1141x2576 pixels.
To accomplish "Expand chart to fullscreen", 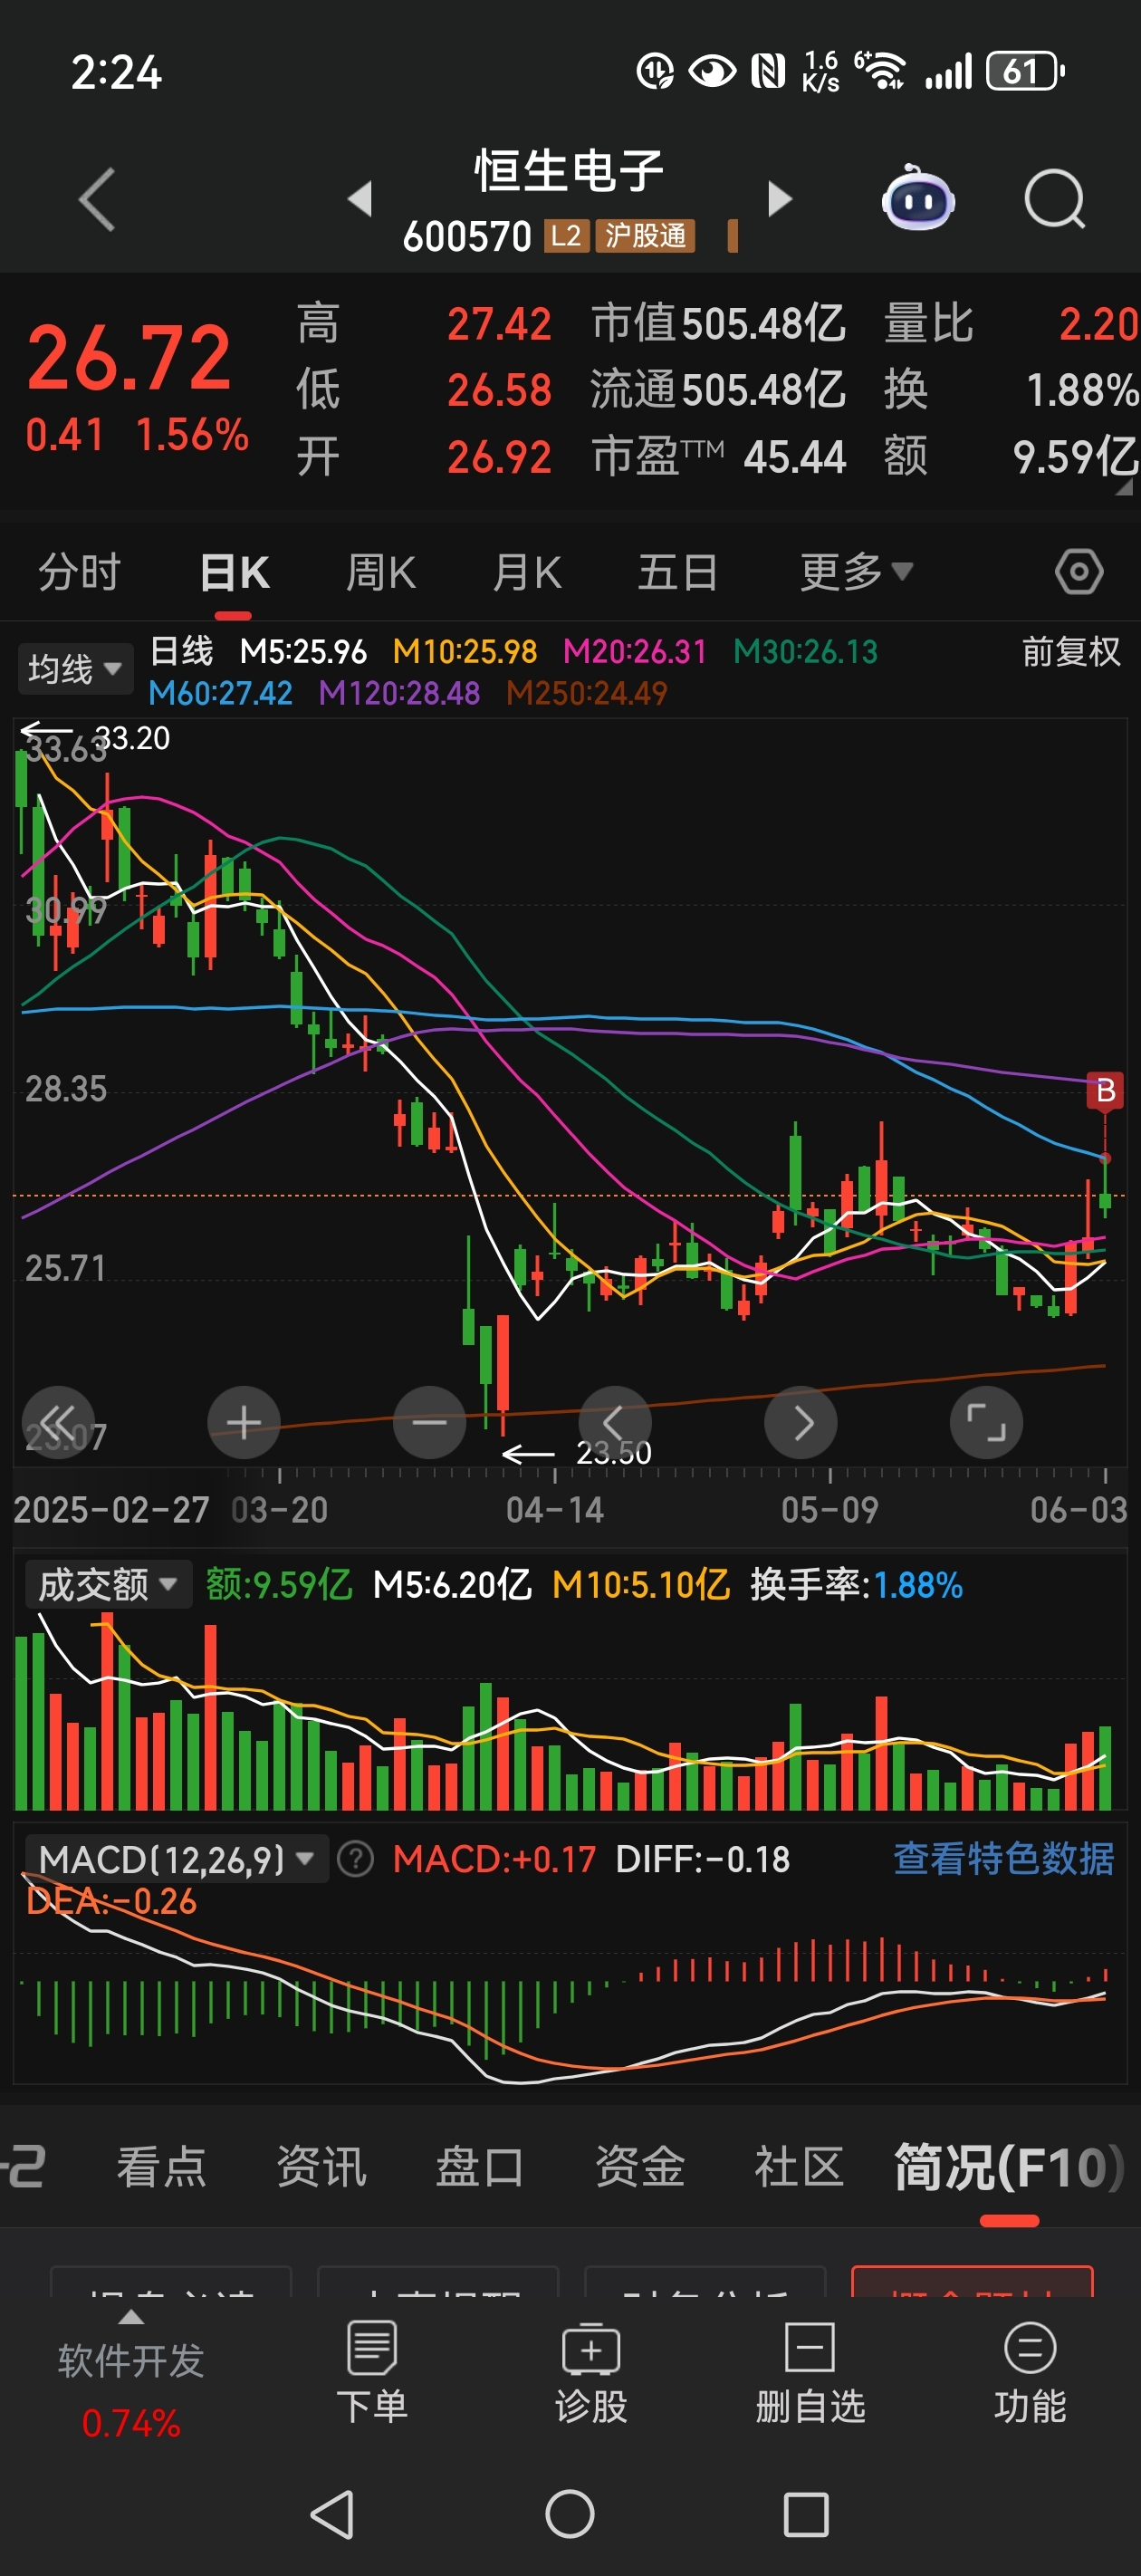I will [986, 1422].
